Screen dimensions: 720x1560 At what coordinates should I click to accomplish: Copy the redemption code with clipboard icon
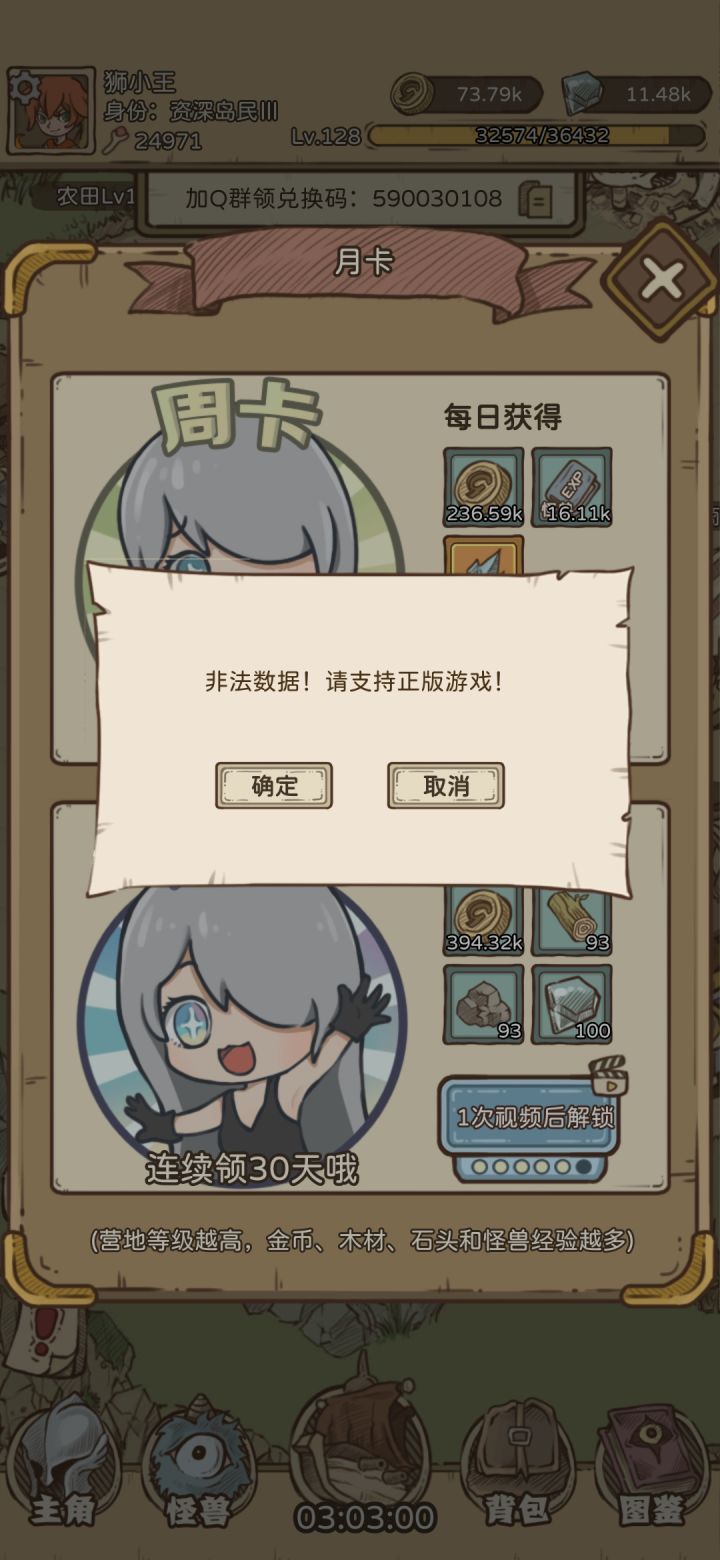click(x=536, y=199)
